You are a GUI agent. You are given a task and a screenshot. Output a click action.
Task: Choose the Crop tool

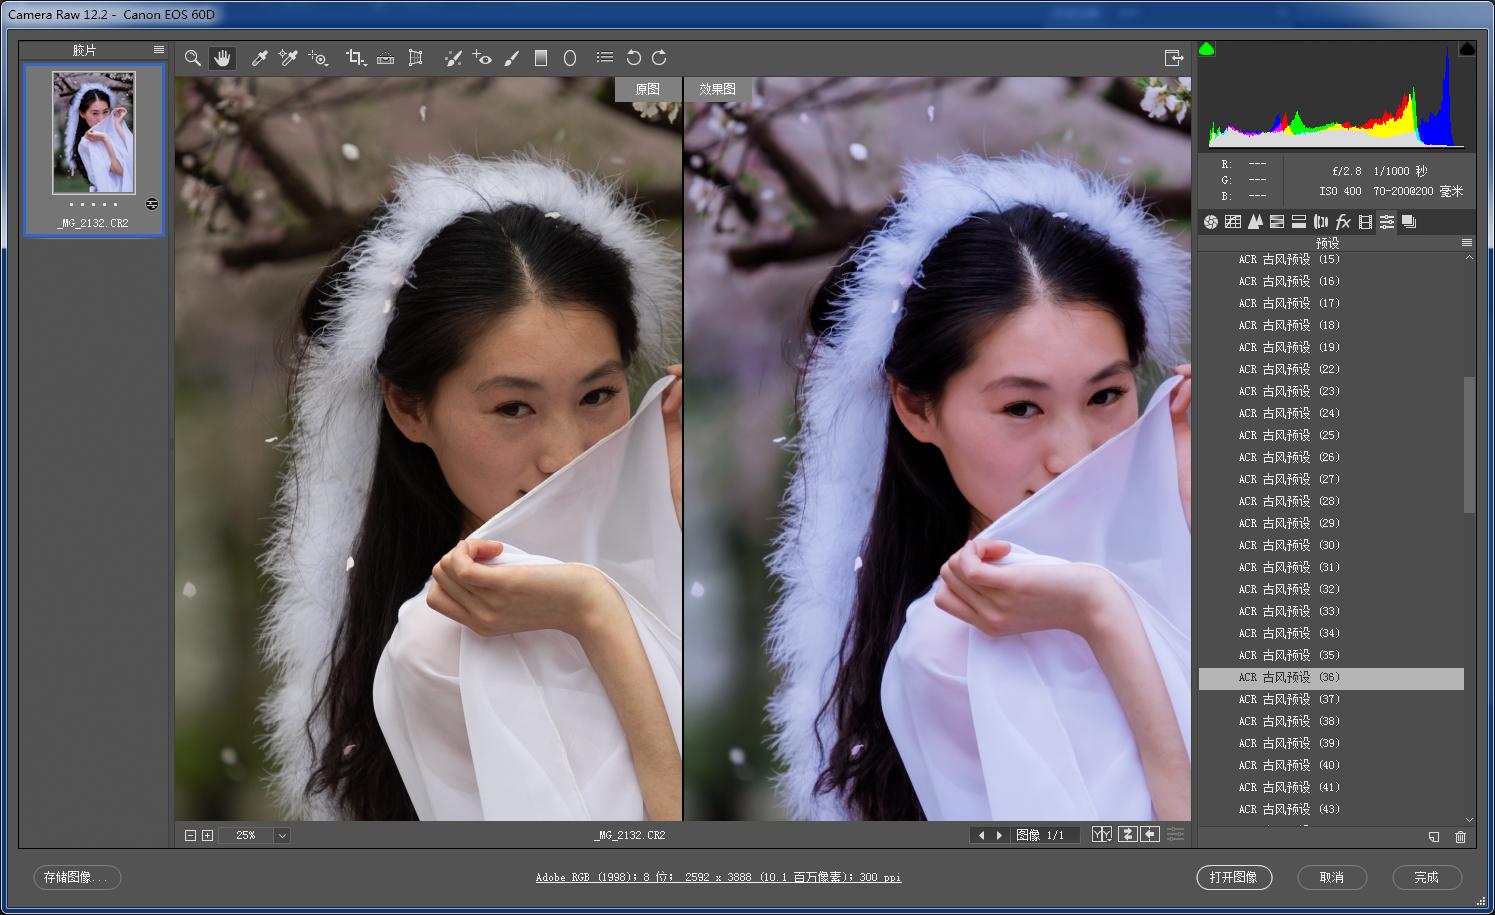(355, 58)
